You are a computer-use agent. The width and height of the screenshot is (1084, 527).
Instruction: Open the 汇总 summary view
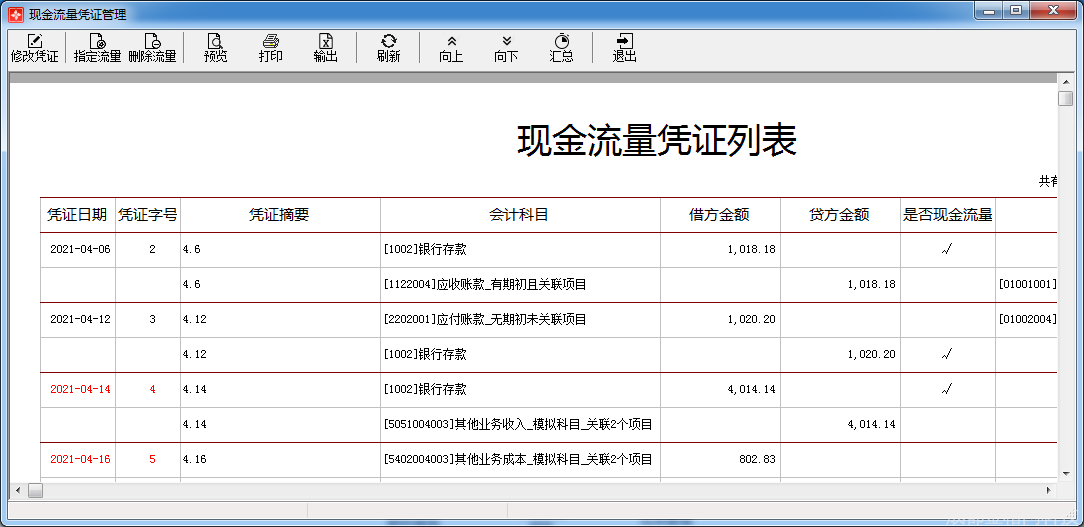click(561, 47)
